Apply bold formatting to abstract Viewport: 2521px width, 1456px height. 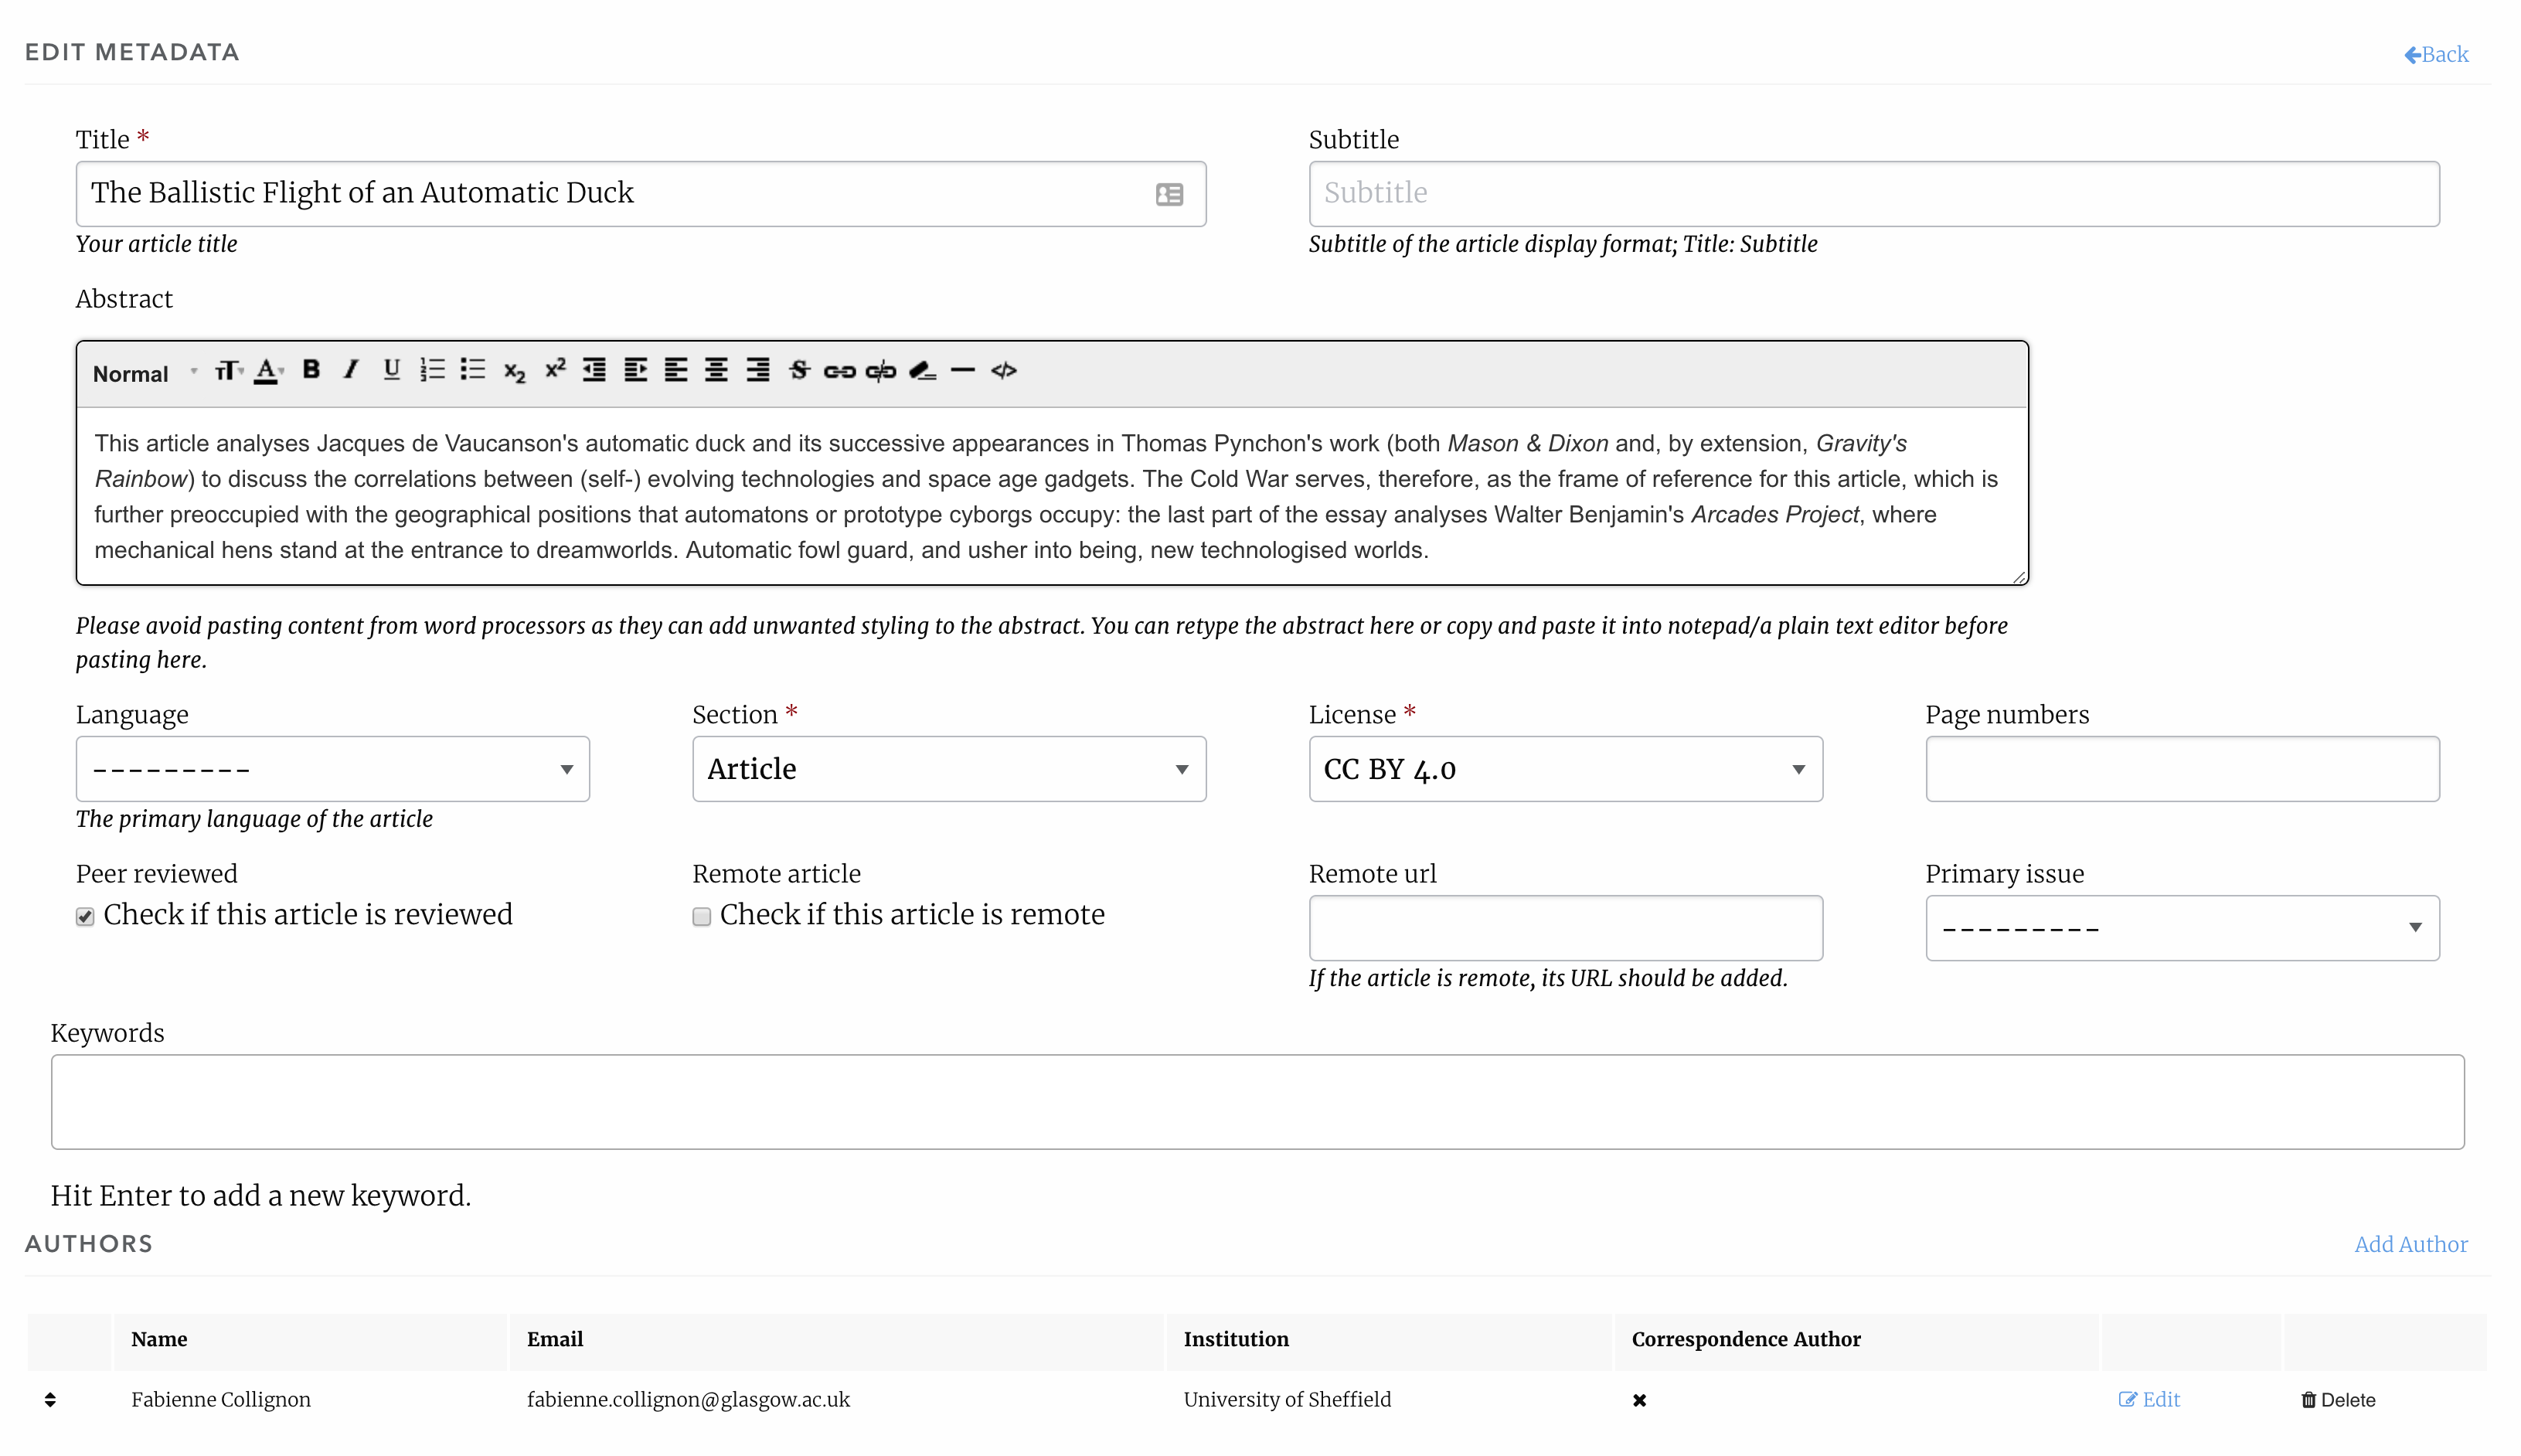pyautogui.click(x=311, y=370)
